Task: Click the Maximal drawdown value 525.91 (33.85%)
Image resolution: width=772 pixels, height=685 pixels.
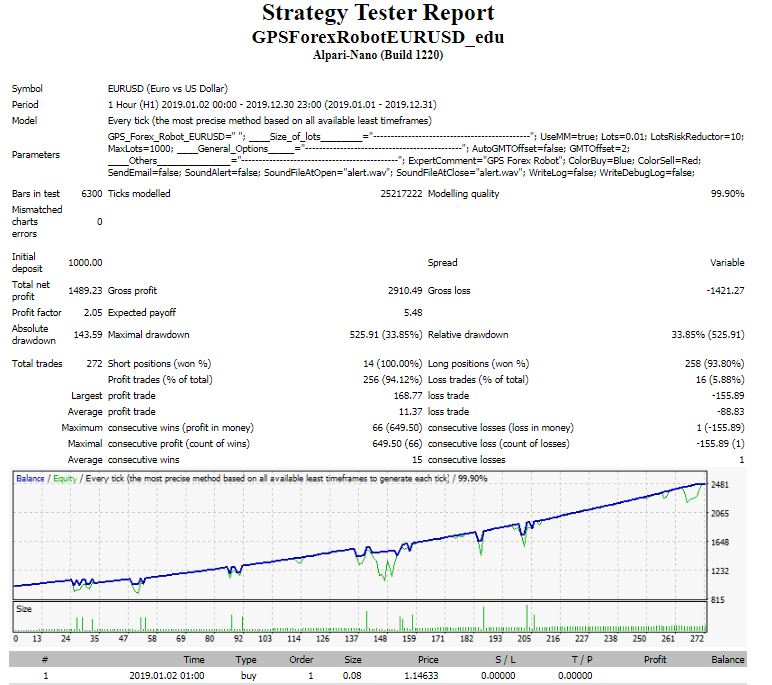Action: pos(386,335)
